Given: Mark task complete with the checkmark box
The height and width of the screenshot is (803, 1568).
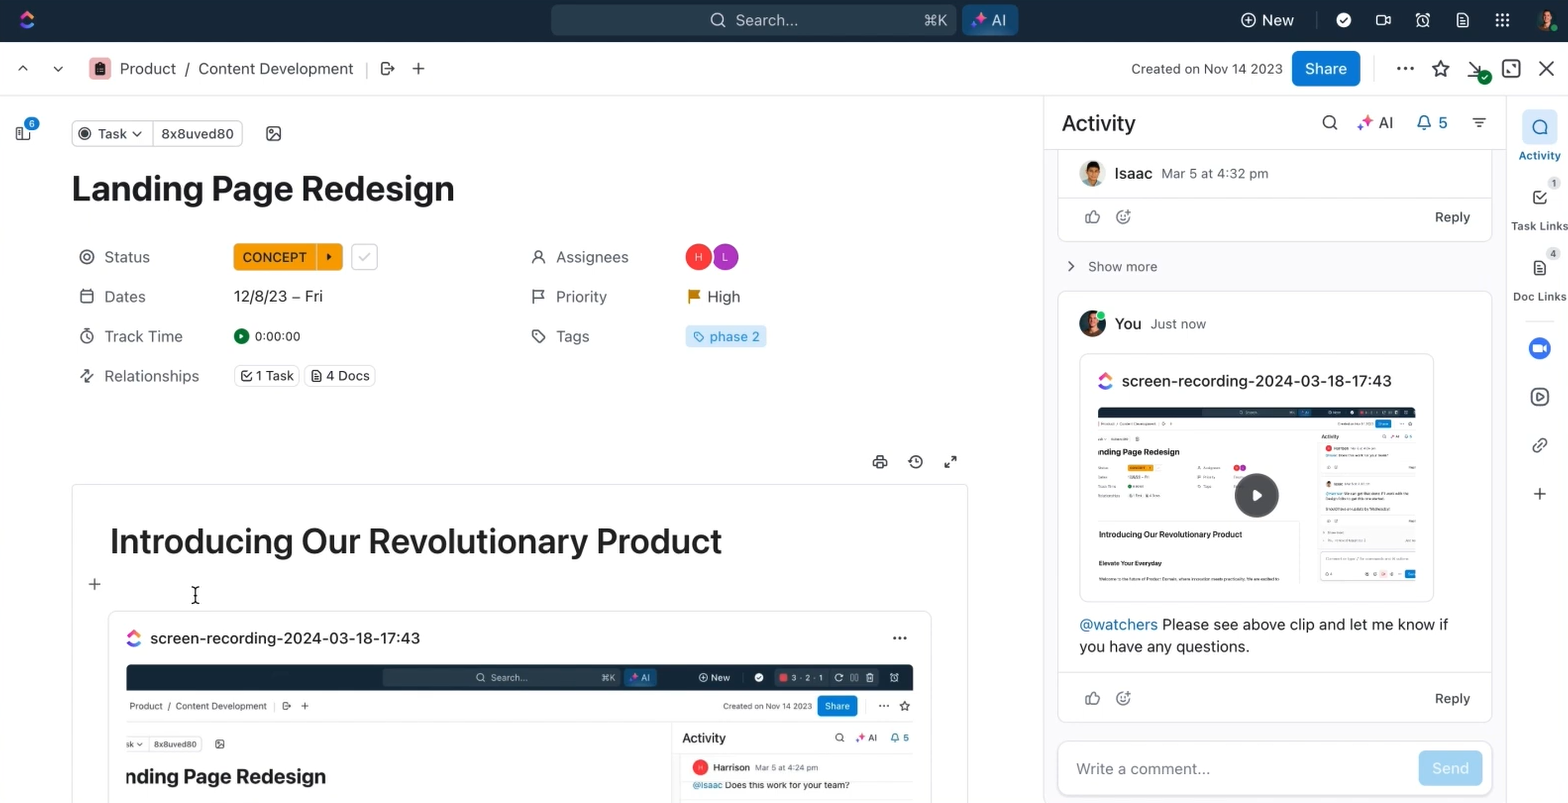Looking at the screenshot, I should (364, 257).
